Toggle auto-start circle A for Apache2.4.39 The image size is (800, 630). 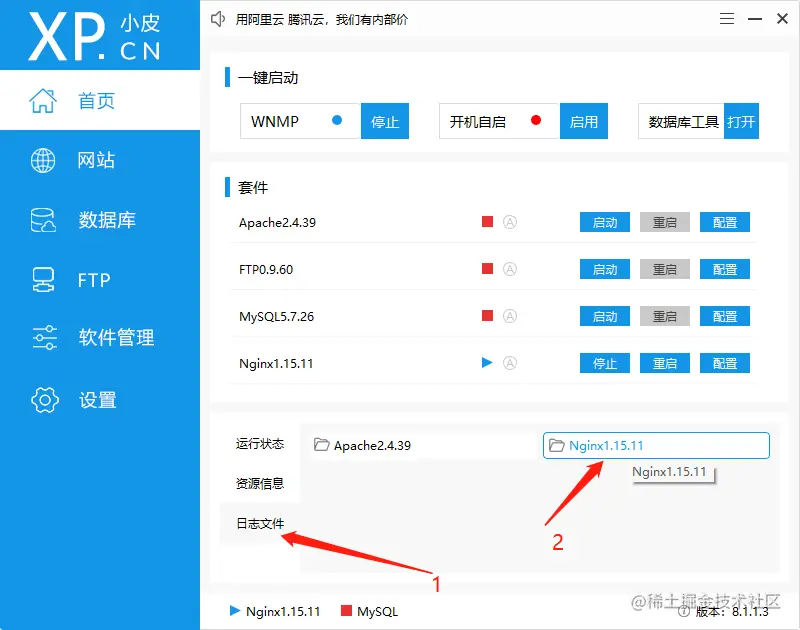(x=510, y=222)
